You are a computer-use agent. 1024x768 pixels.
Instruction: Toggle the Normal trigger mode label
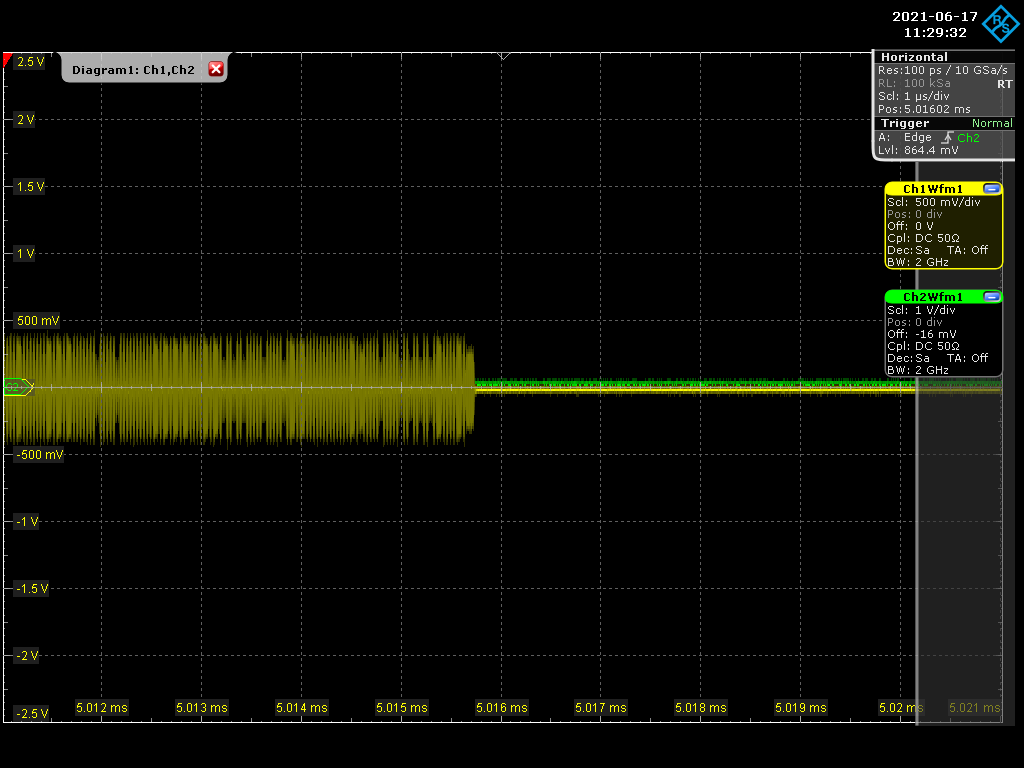pos(992,123)
